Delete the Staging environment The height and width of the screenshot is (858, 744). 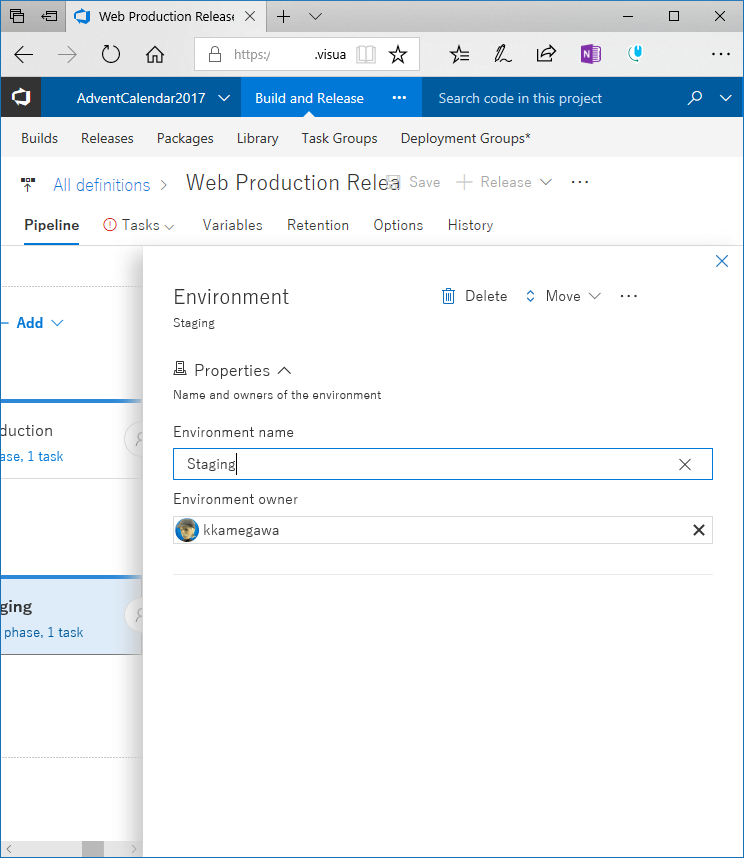[x=474, y=296]
